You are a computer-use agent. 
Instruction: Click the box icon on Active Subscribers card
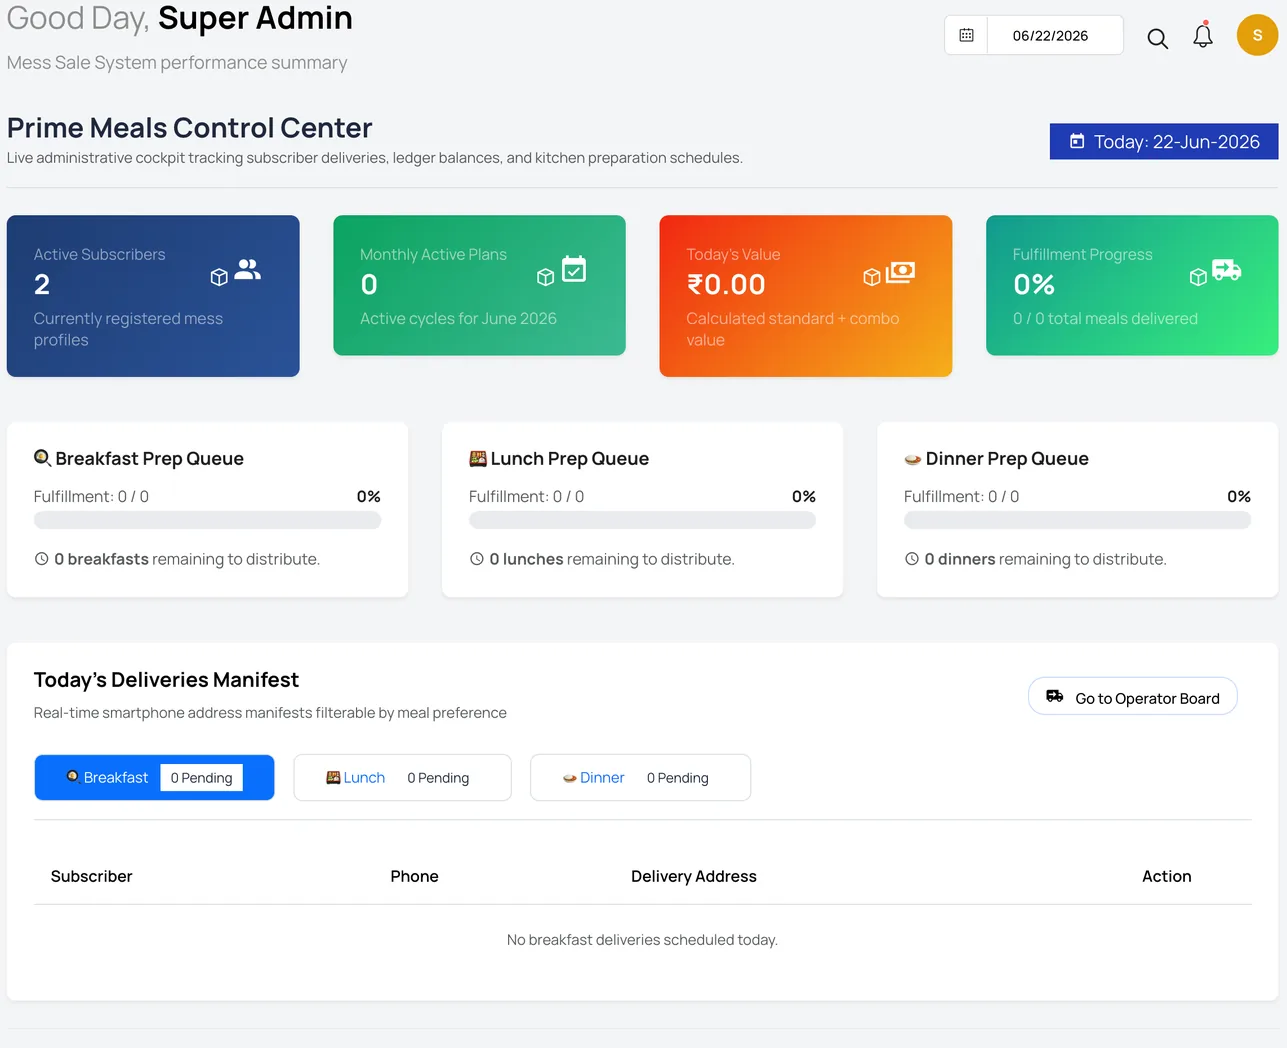tap(219, 277)
